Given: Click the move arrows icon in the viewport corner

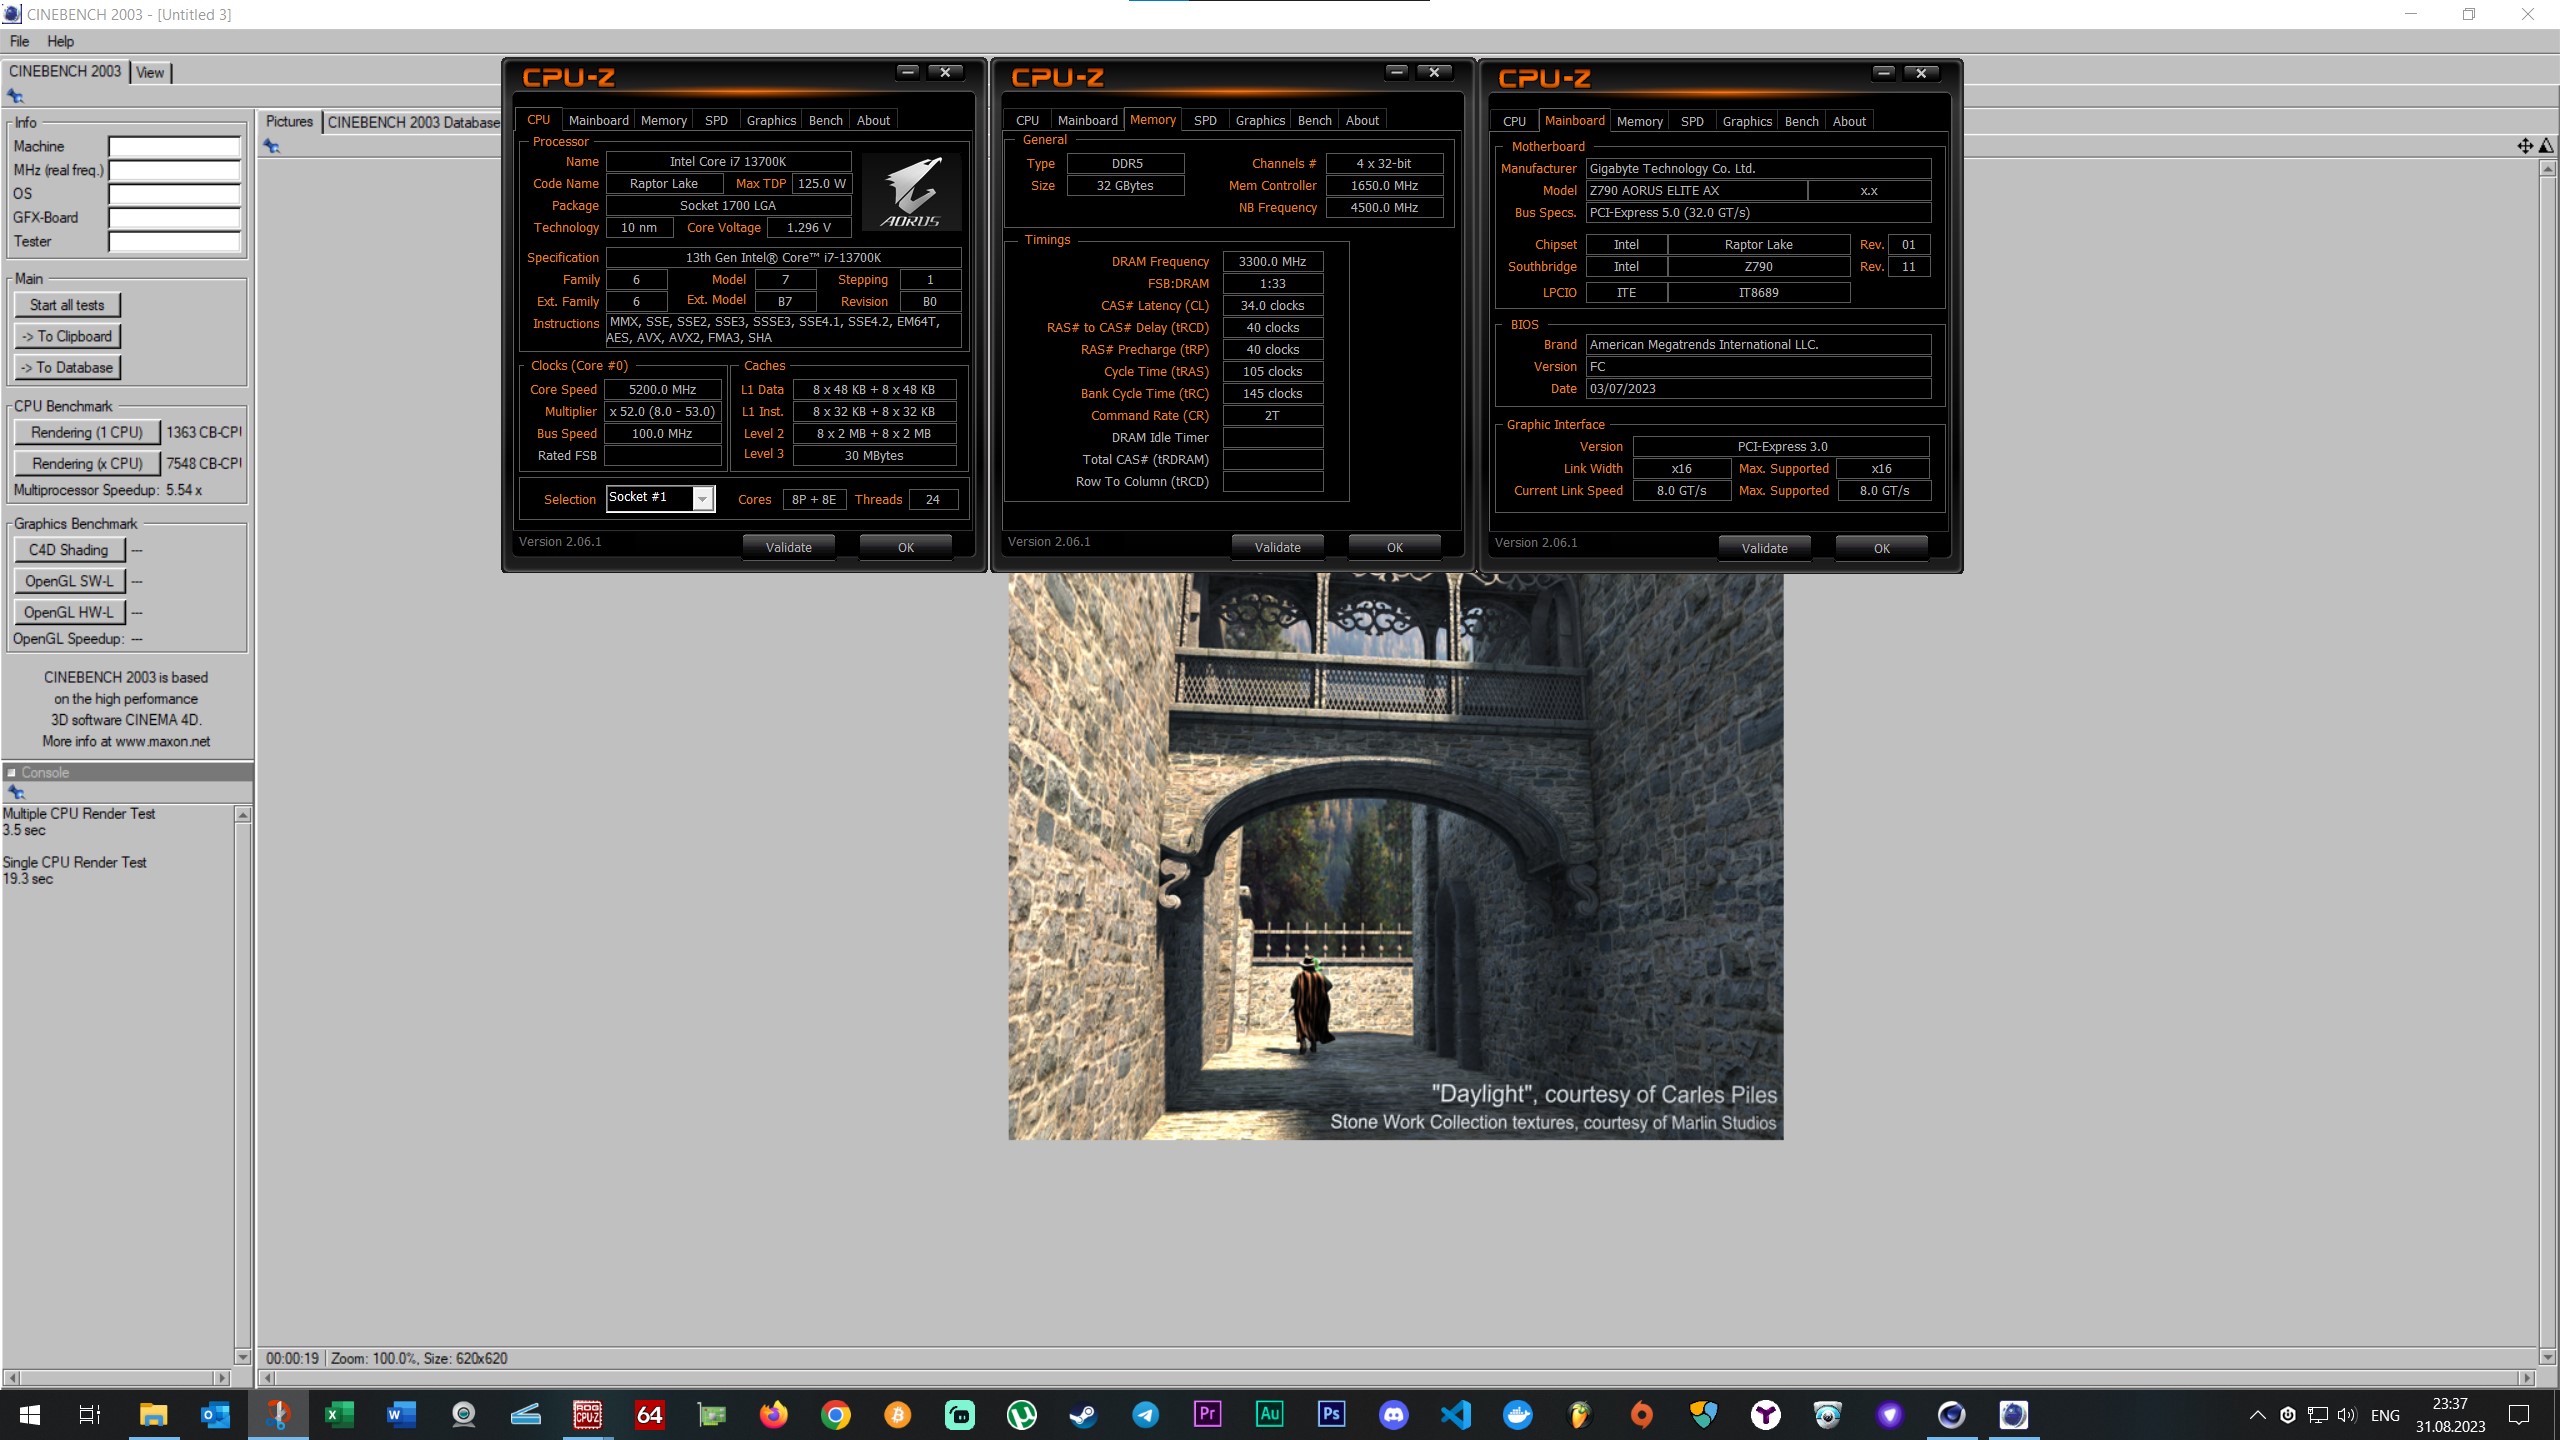Looking at the screenshot, I should (2524, 146).
